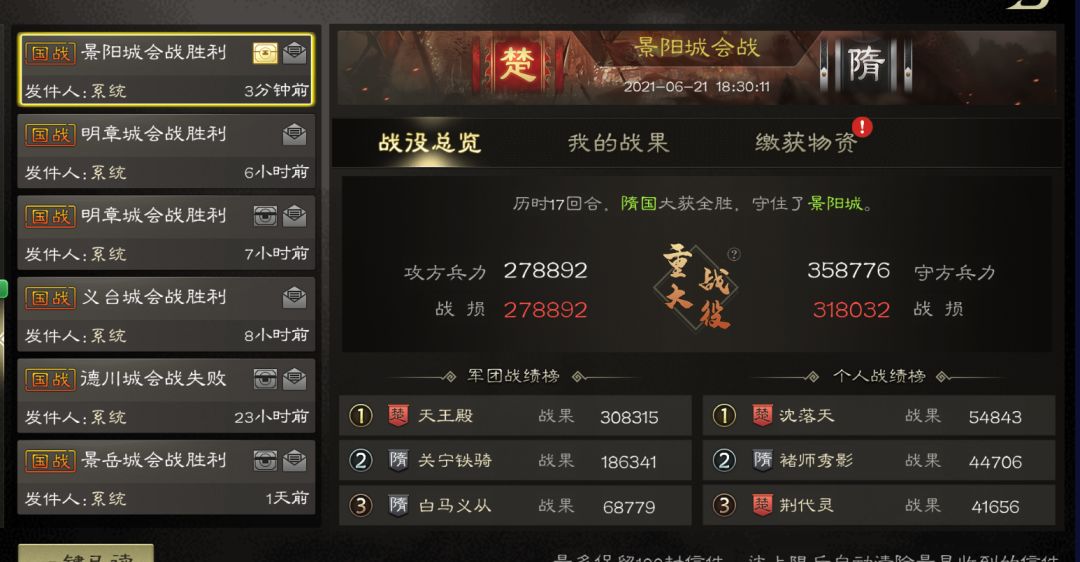Image resolution: width=1080 pixels, height=562 pixels.
Task: Click the treasure chest icon on 德川城会战失败 mail
Action: click(x=265, y=379)
